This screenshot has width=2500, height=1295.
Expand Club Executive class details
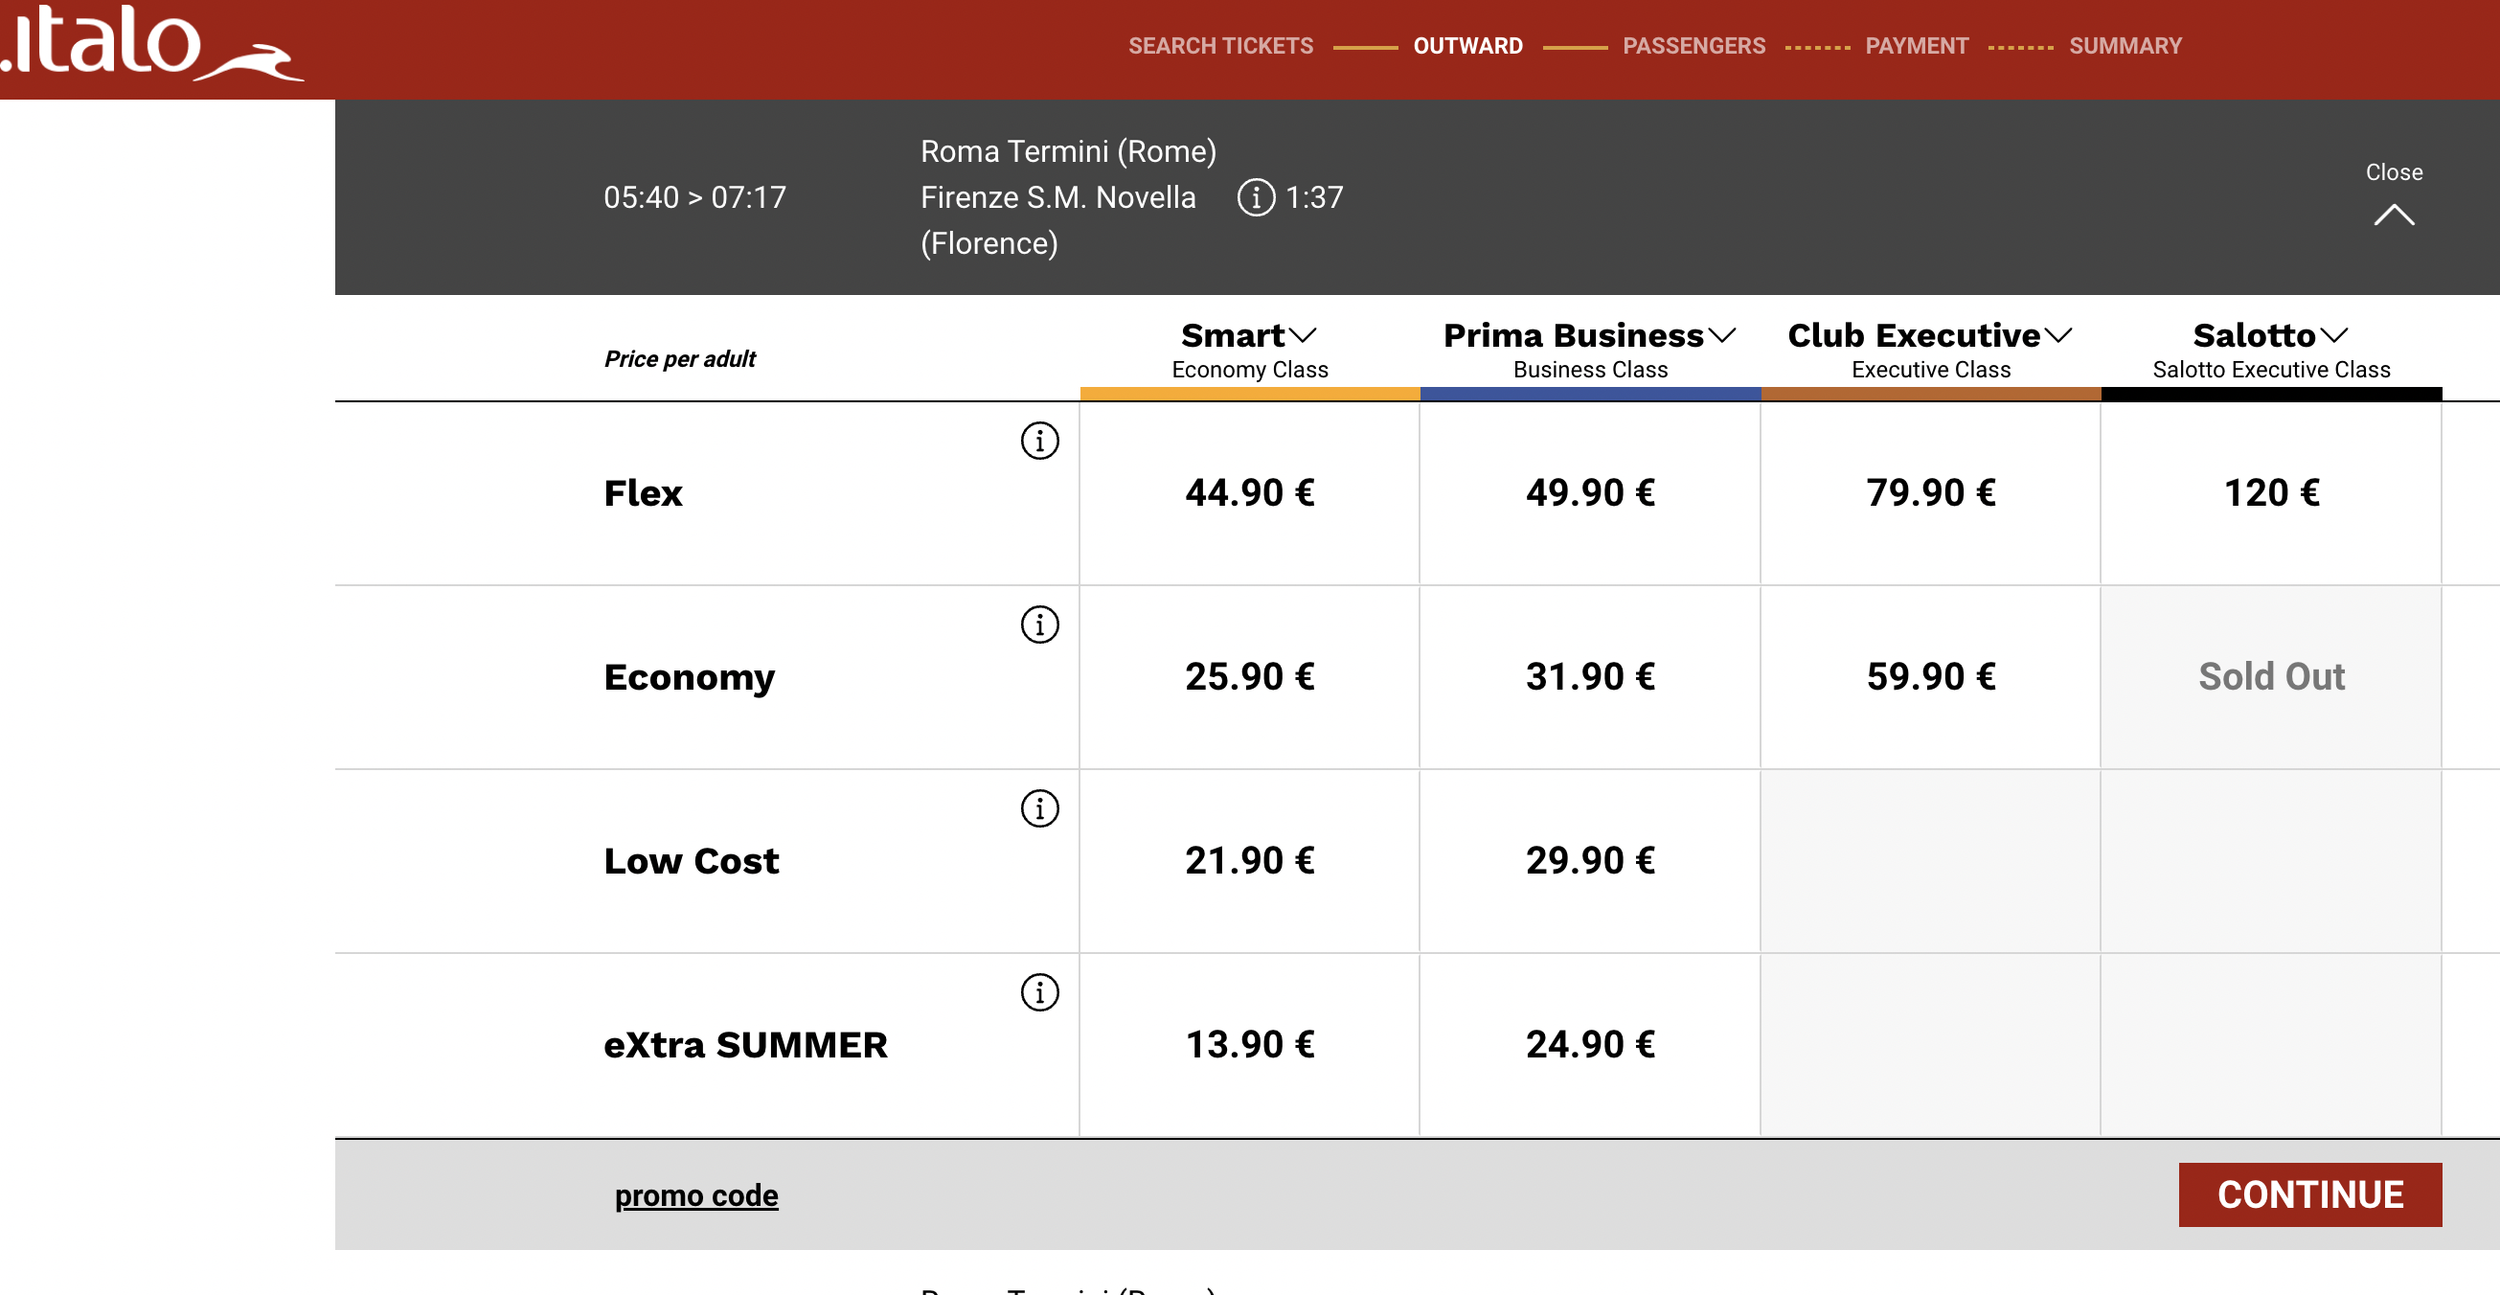2058,336
